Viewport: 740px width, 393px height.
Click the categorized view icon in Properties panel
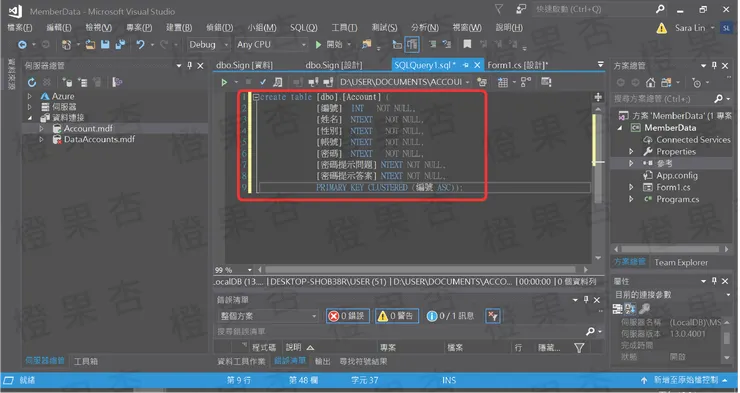tap(617, 309)
